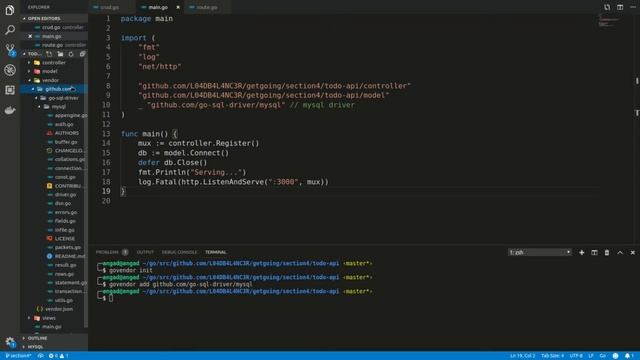Select the Terminal panel tab
This screenshot has height=360, width=640.
click(x=216, y=253)
